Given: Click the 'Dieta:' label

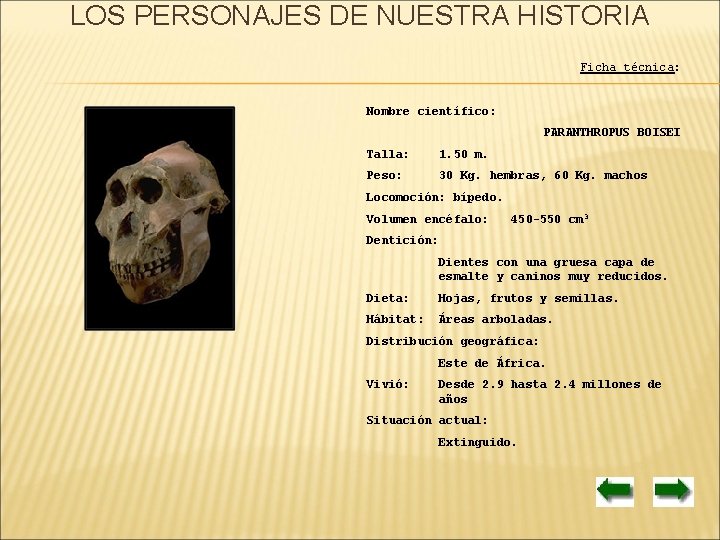Looking at the screenshot, I should point(387,298).
